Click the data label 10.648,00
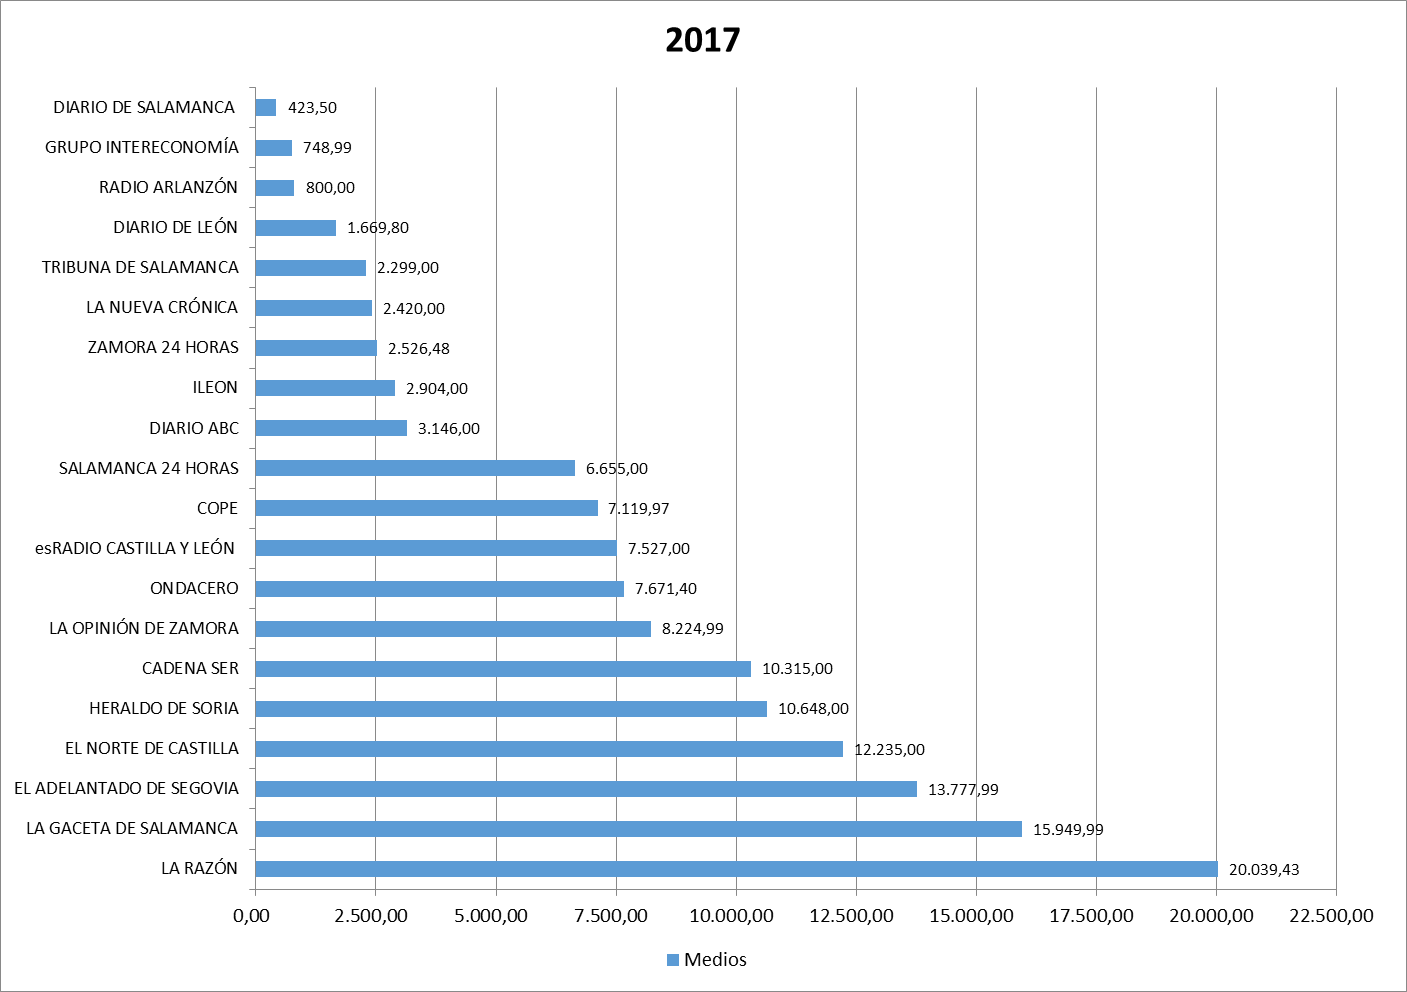The image size is (1407, 992). (x=813, y=709)
